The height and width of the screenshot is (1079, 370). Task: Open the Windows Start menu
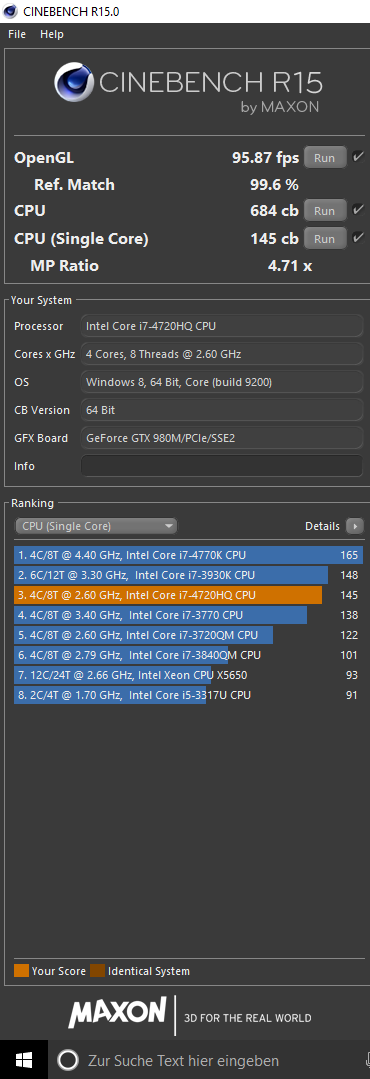point(24,1060)
